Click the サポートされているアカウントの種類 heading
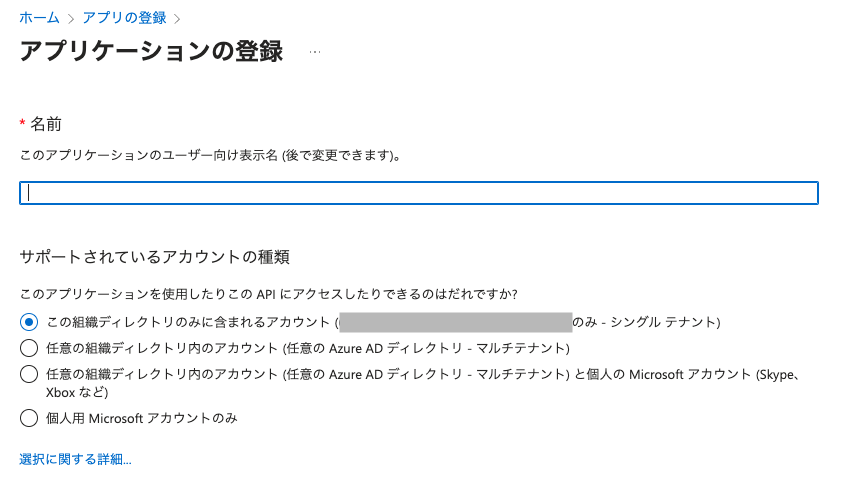 point(154,257)
